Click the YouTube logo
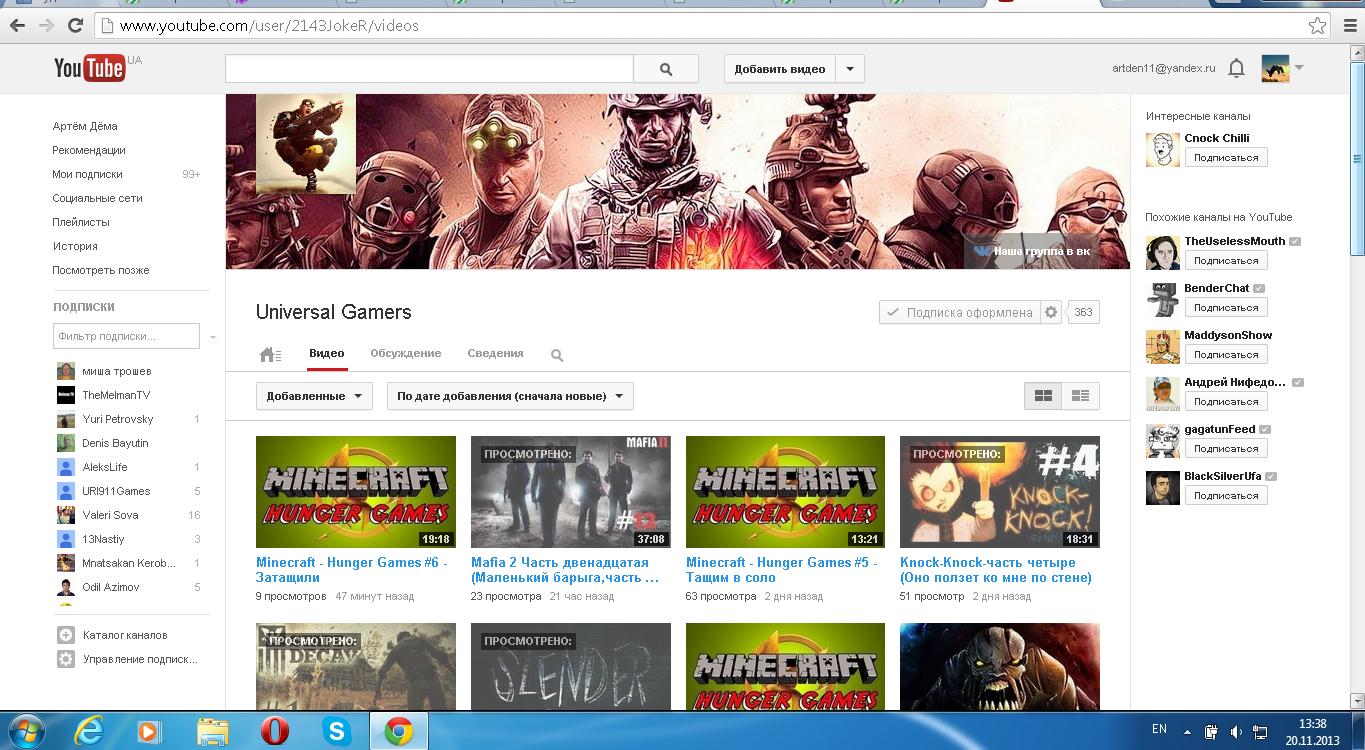This screenshot has height=750, width=1365. tap(89, 68)
